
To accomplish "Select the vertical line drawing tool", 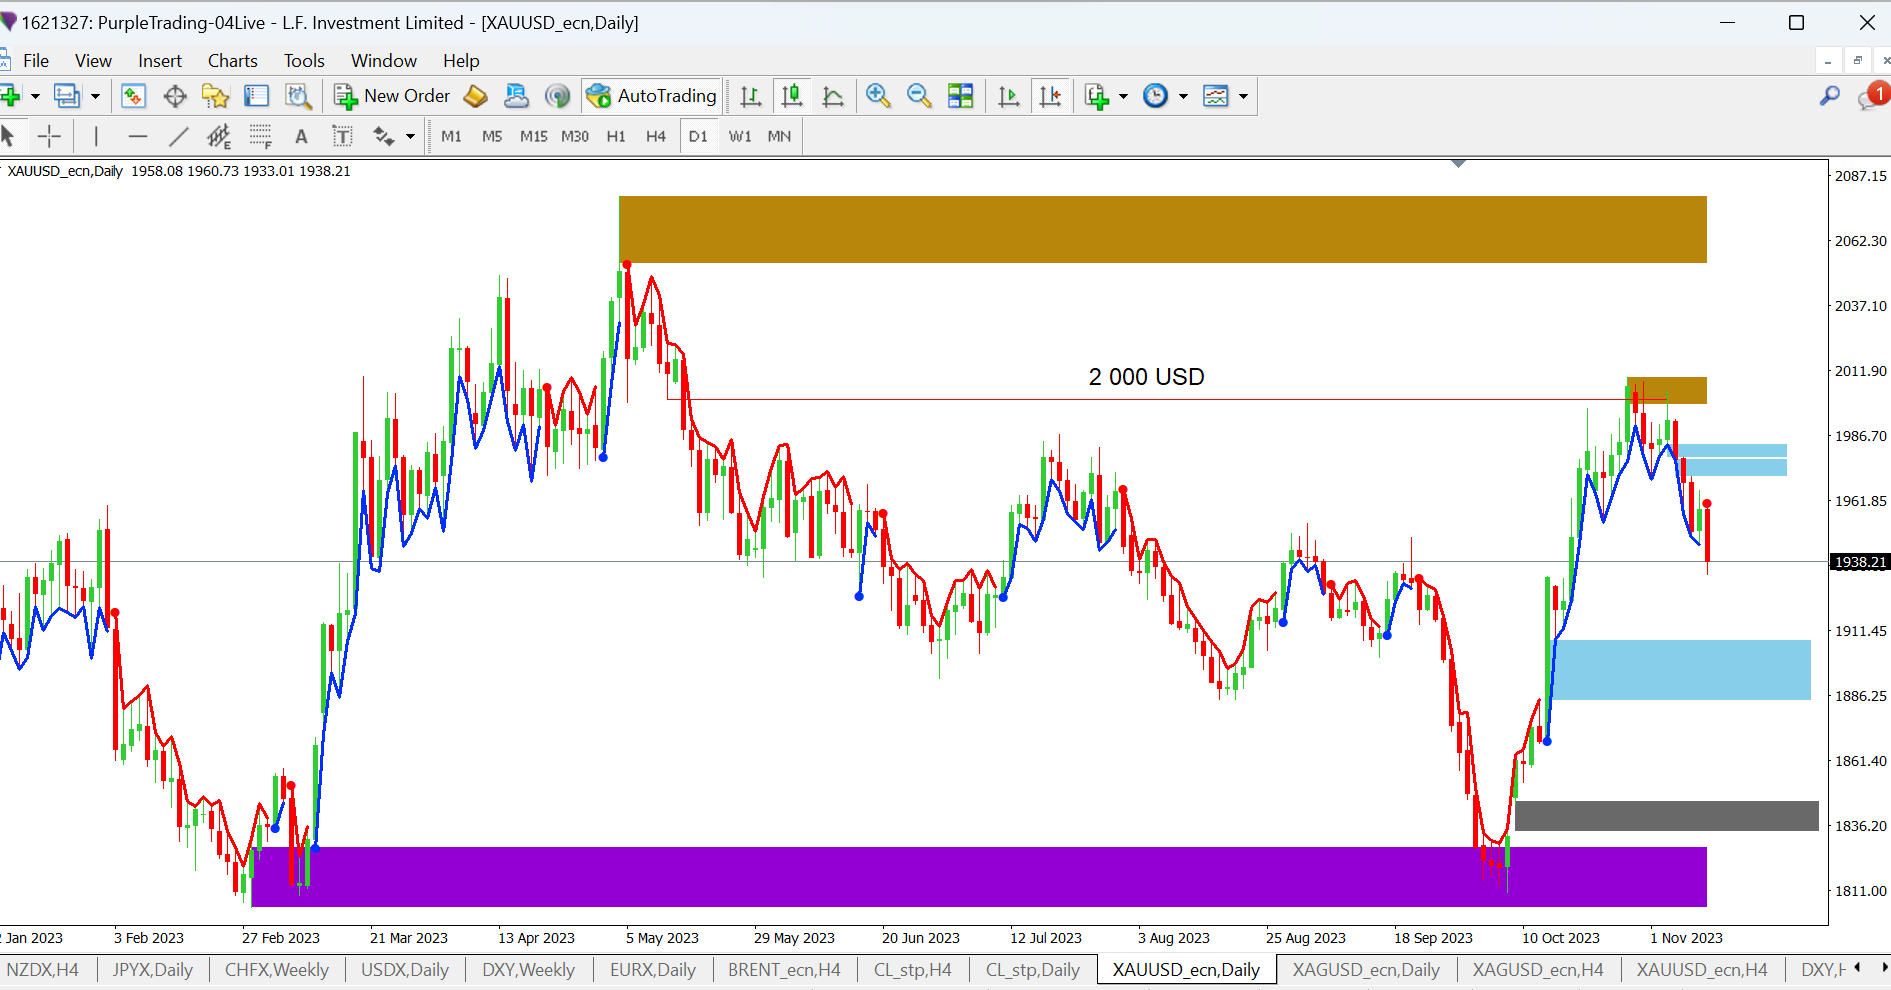I will pyautogui.click(x=96, y=136).
